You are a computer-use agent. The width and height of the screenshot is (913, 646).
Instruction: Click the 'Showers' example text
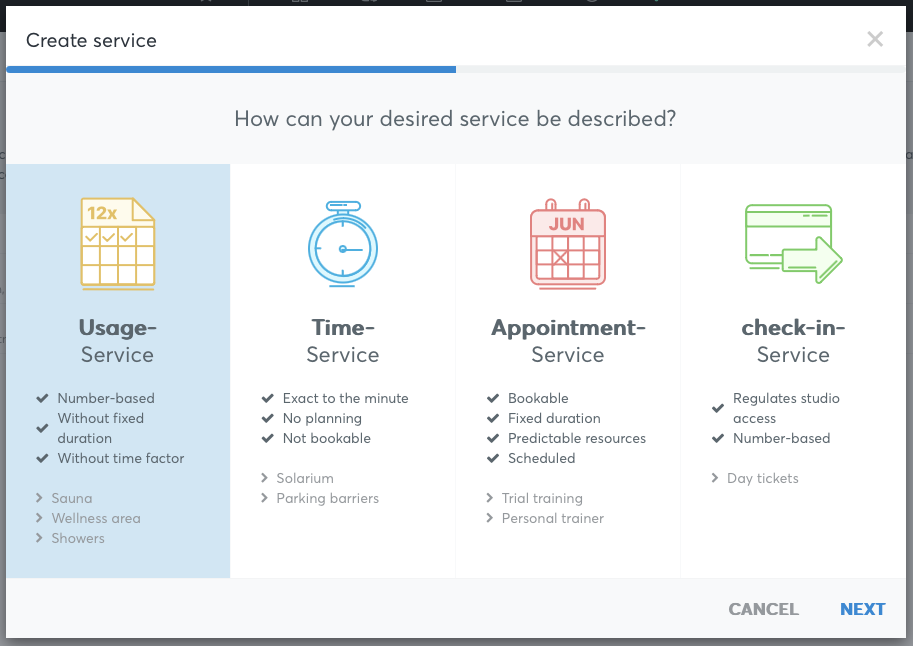78,538
